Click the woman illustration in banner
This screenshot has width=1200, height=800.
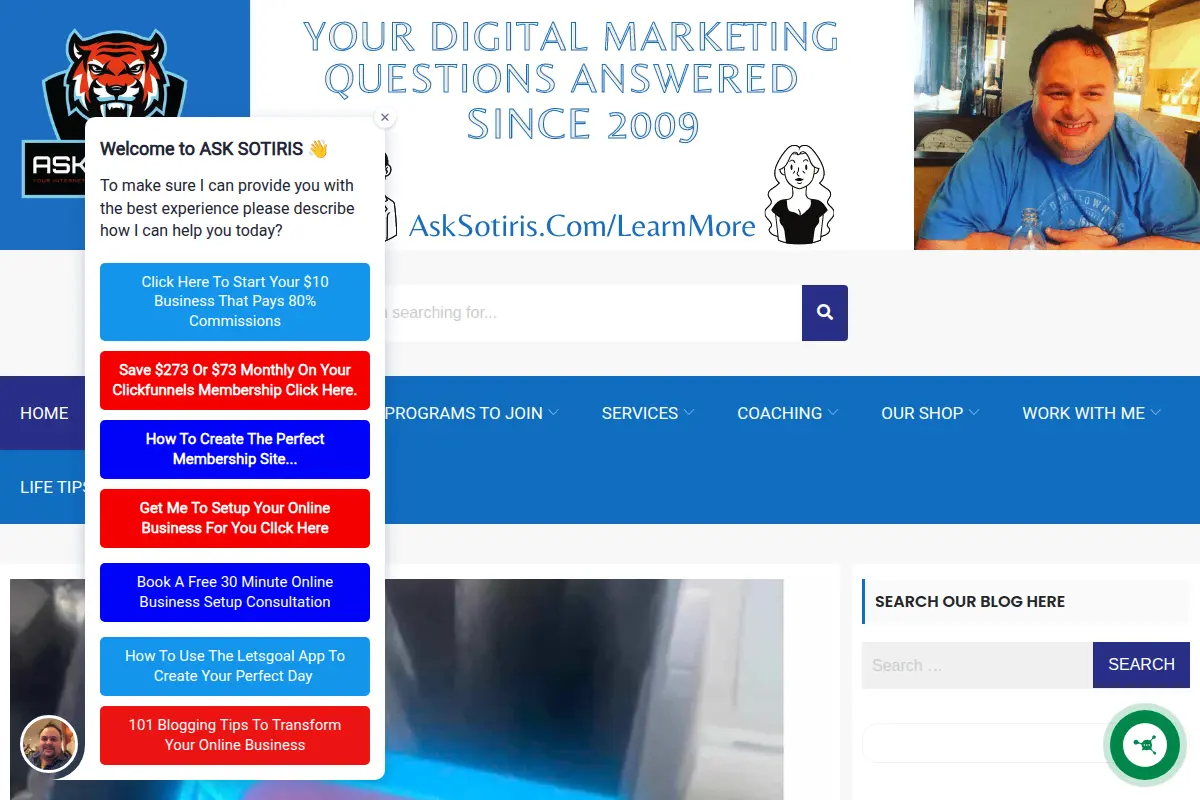[x=798, y=195]
